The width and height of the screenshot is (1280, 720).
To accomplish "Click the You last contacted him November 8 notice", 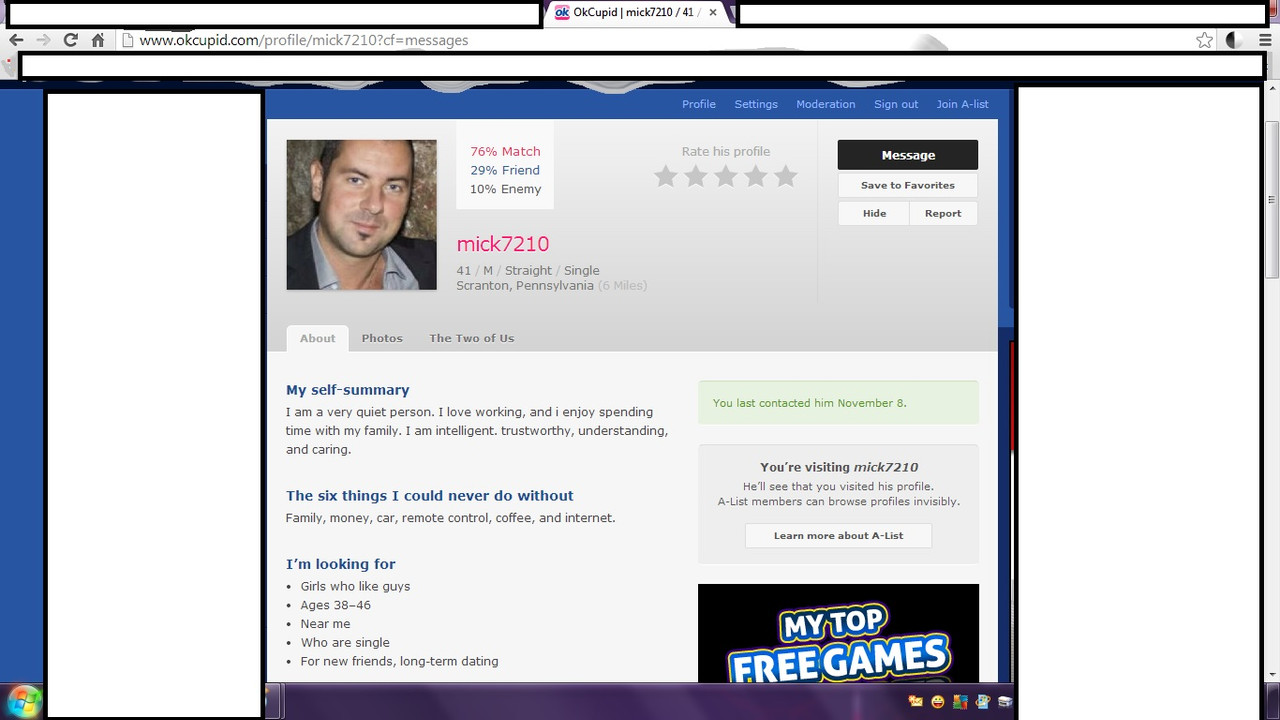I will tap(838, 403).
